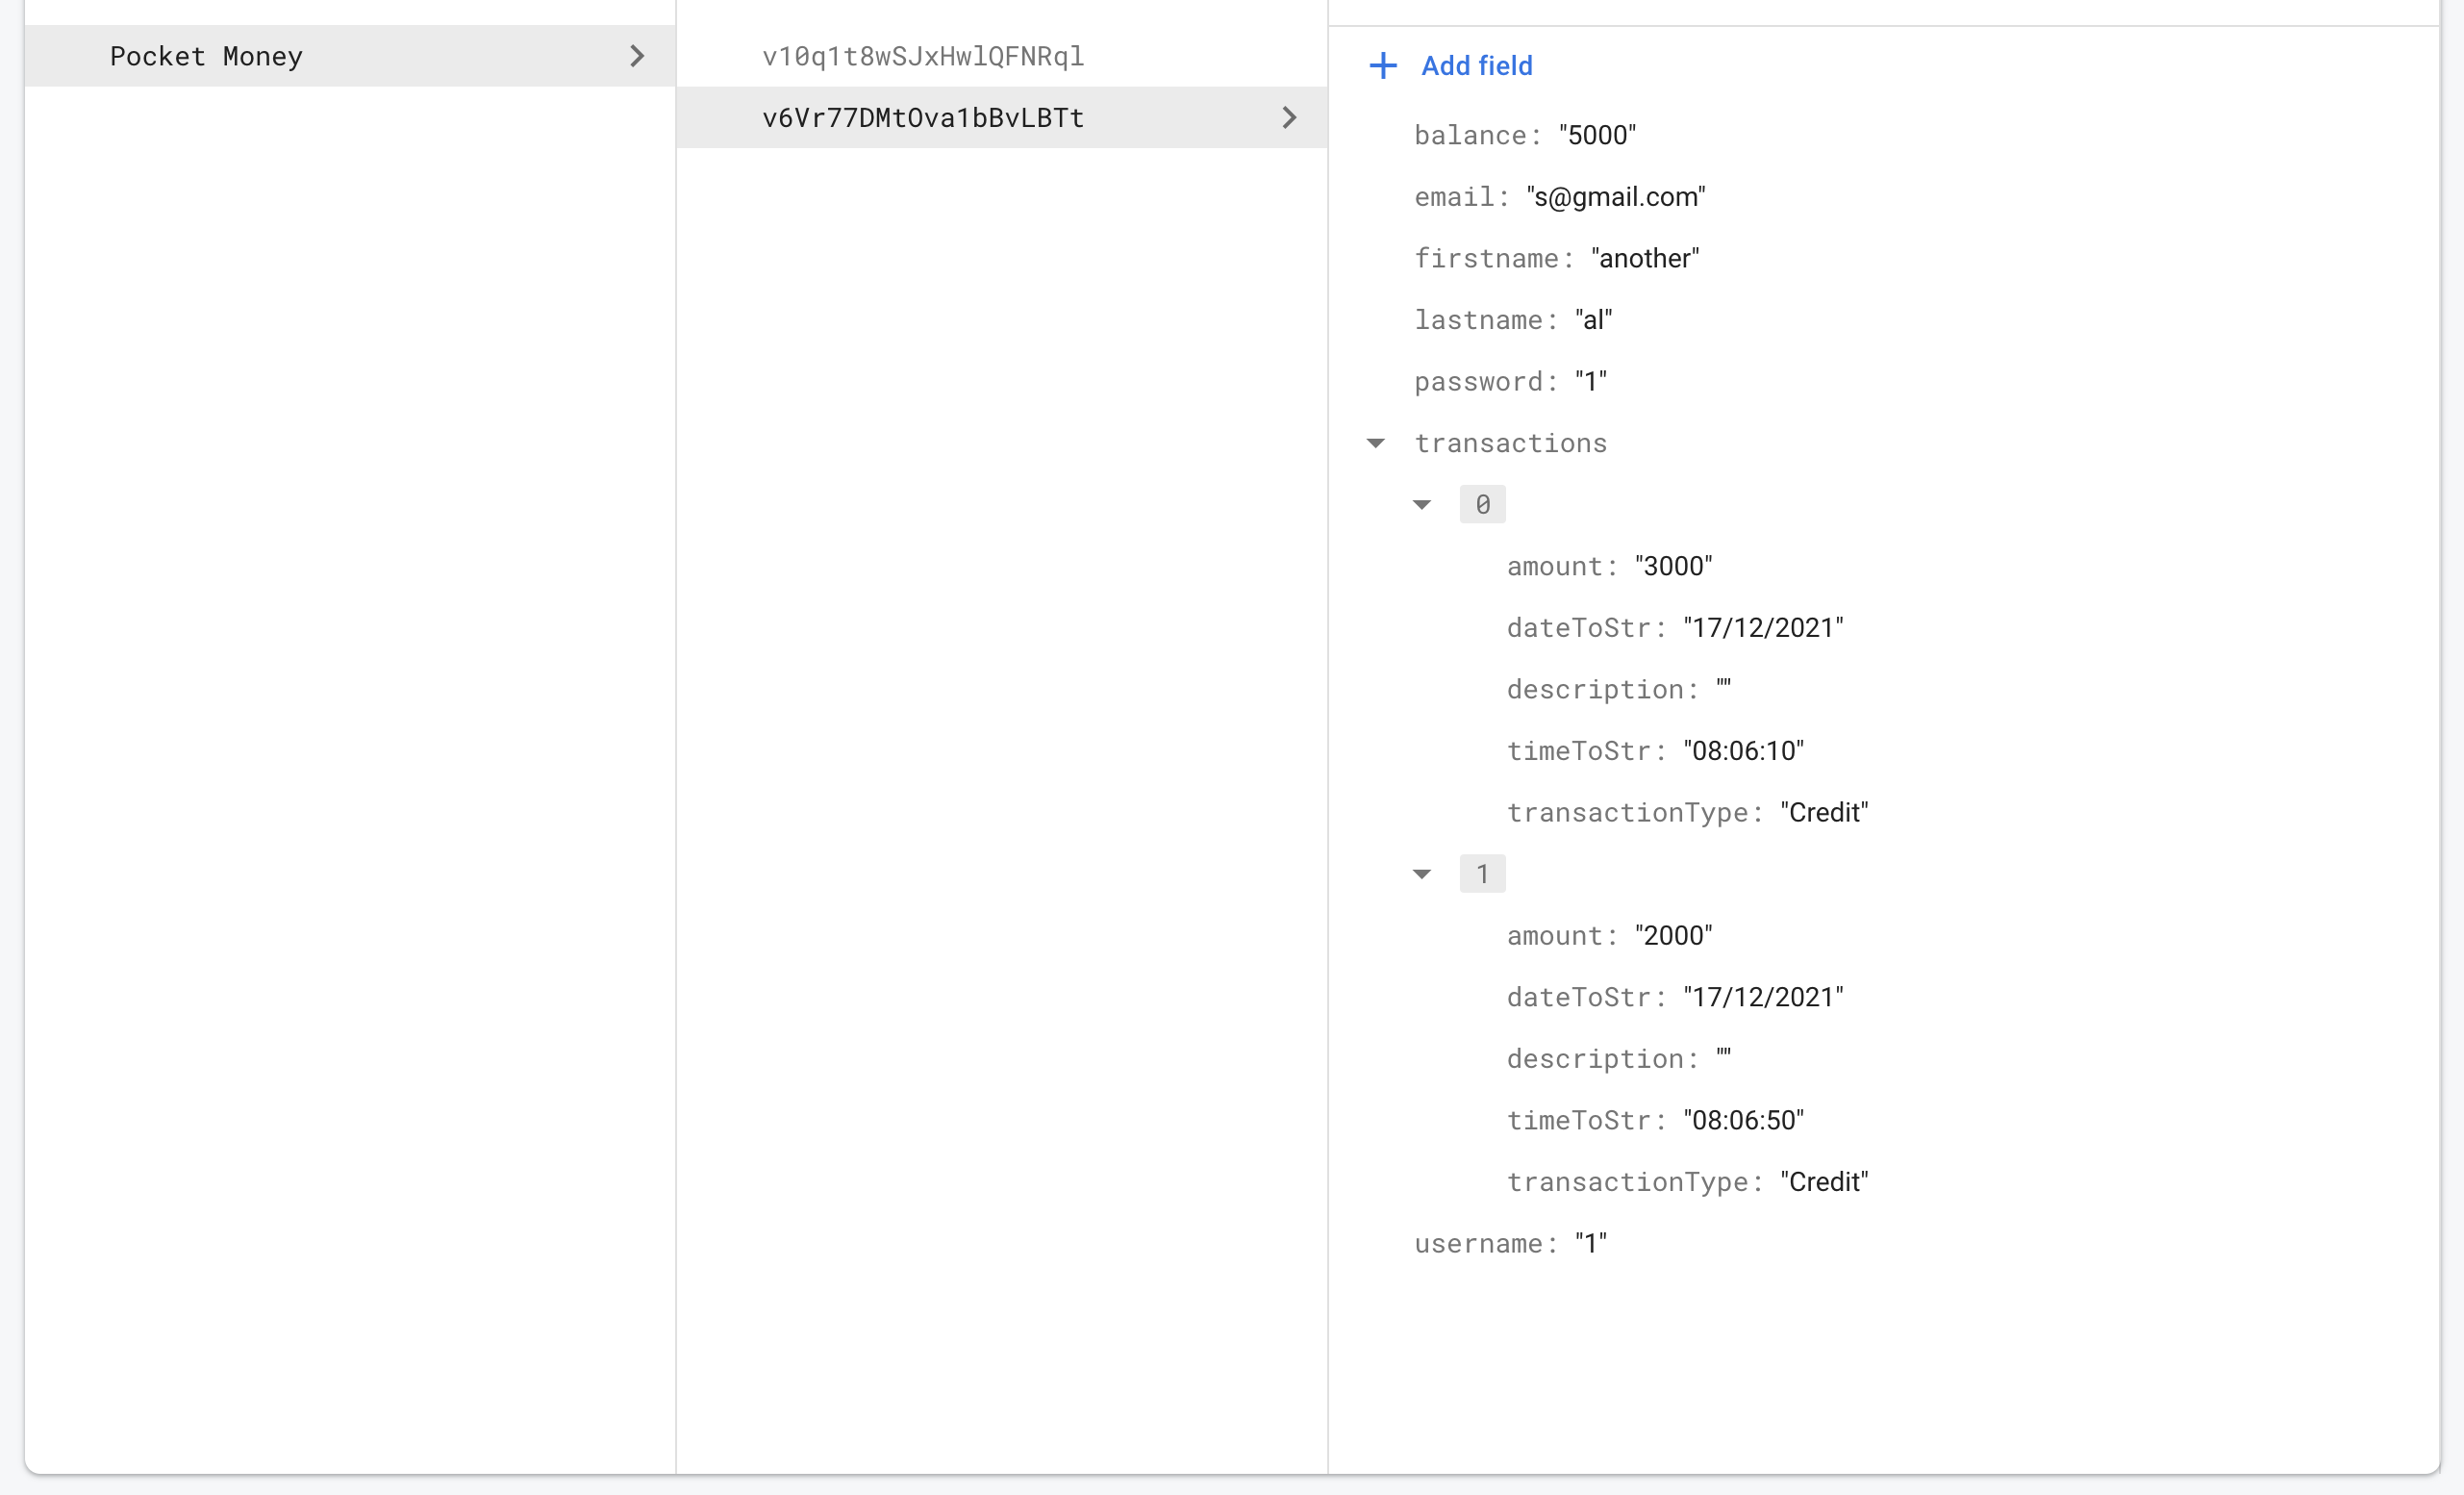Click the firstname value "another"

(1645, 259)
